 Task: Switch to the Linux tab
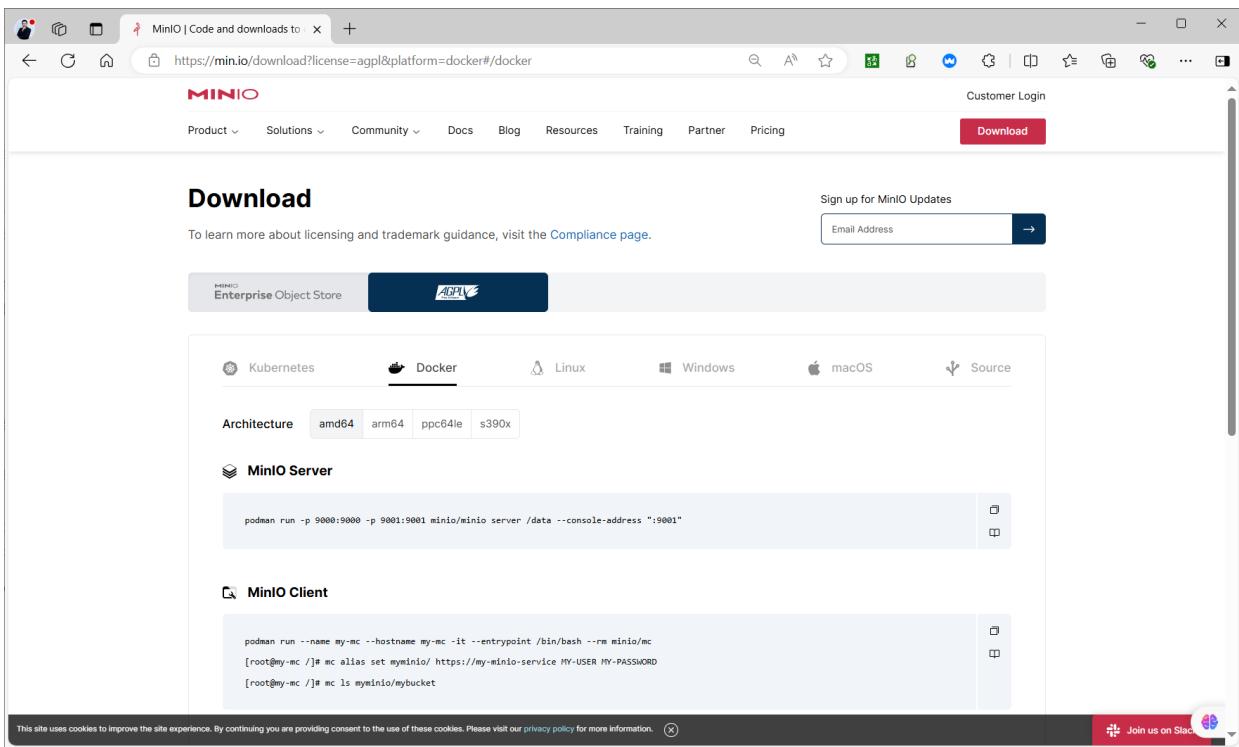558,367
